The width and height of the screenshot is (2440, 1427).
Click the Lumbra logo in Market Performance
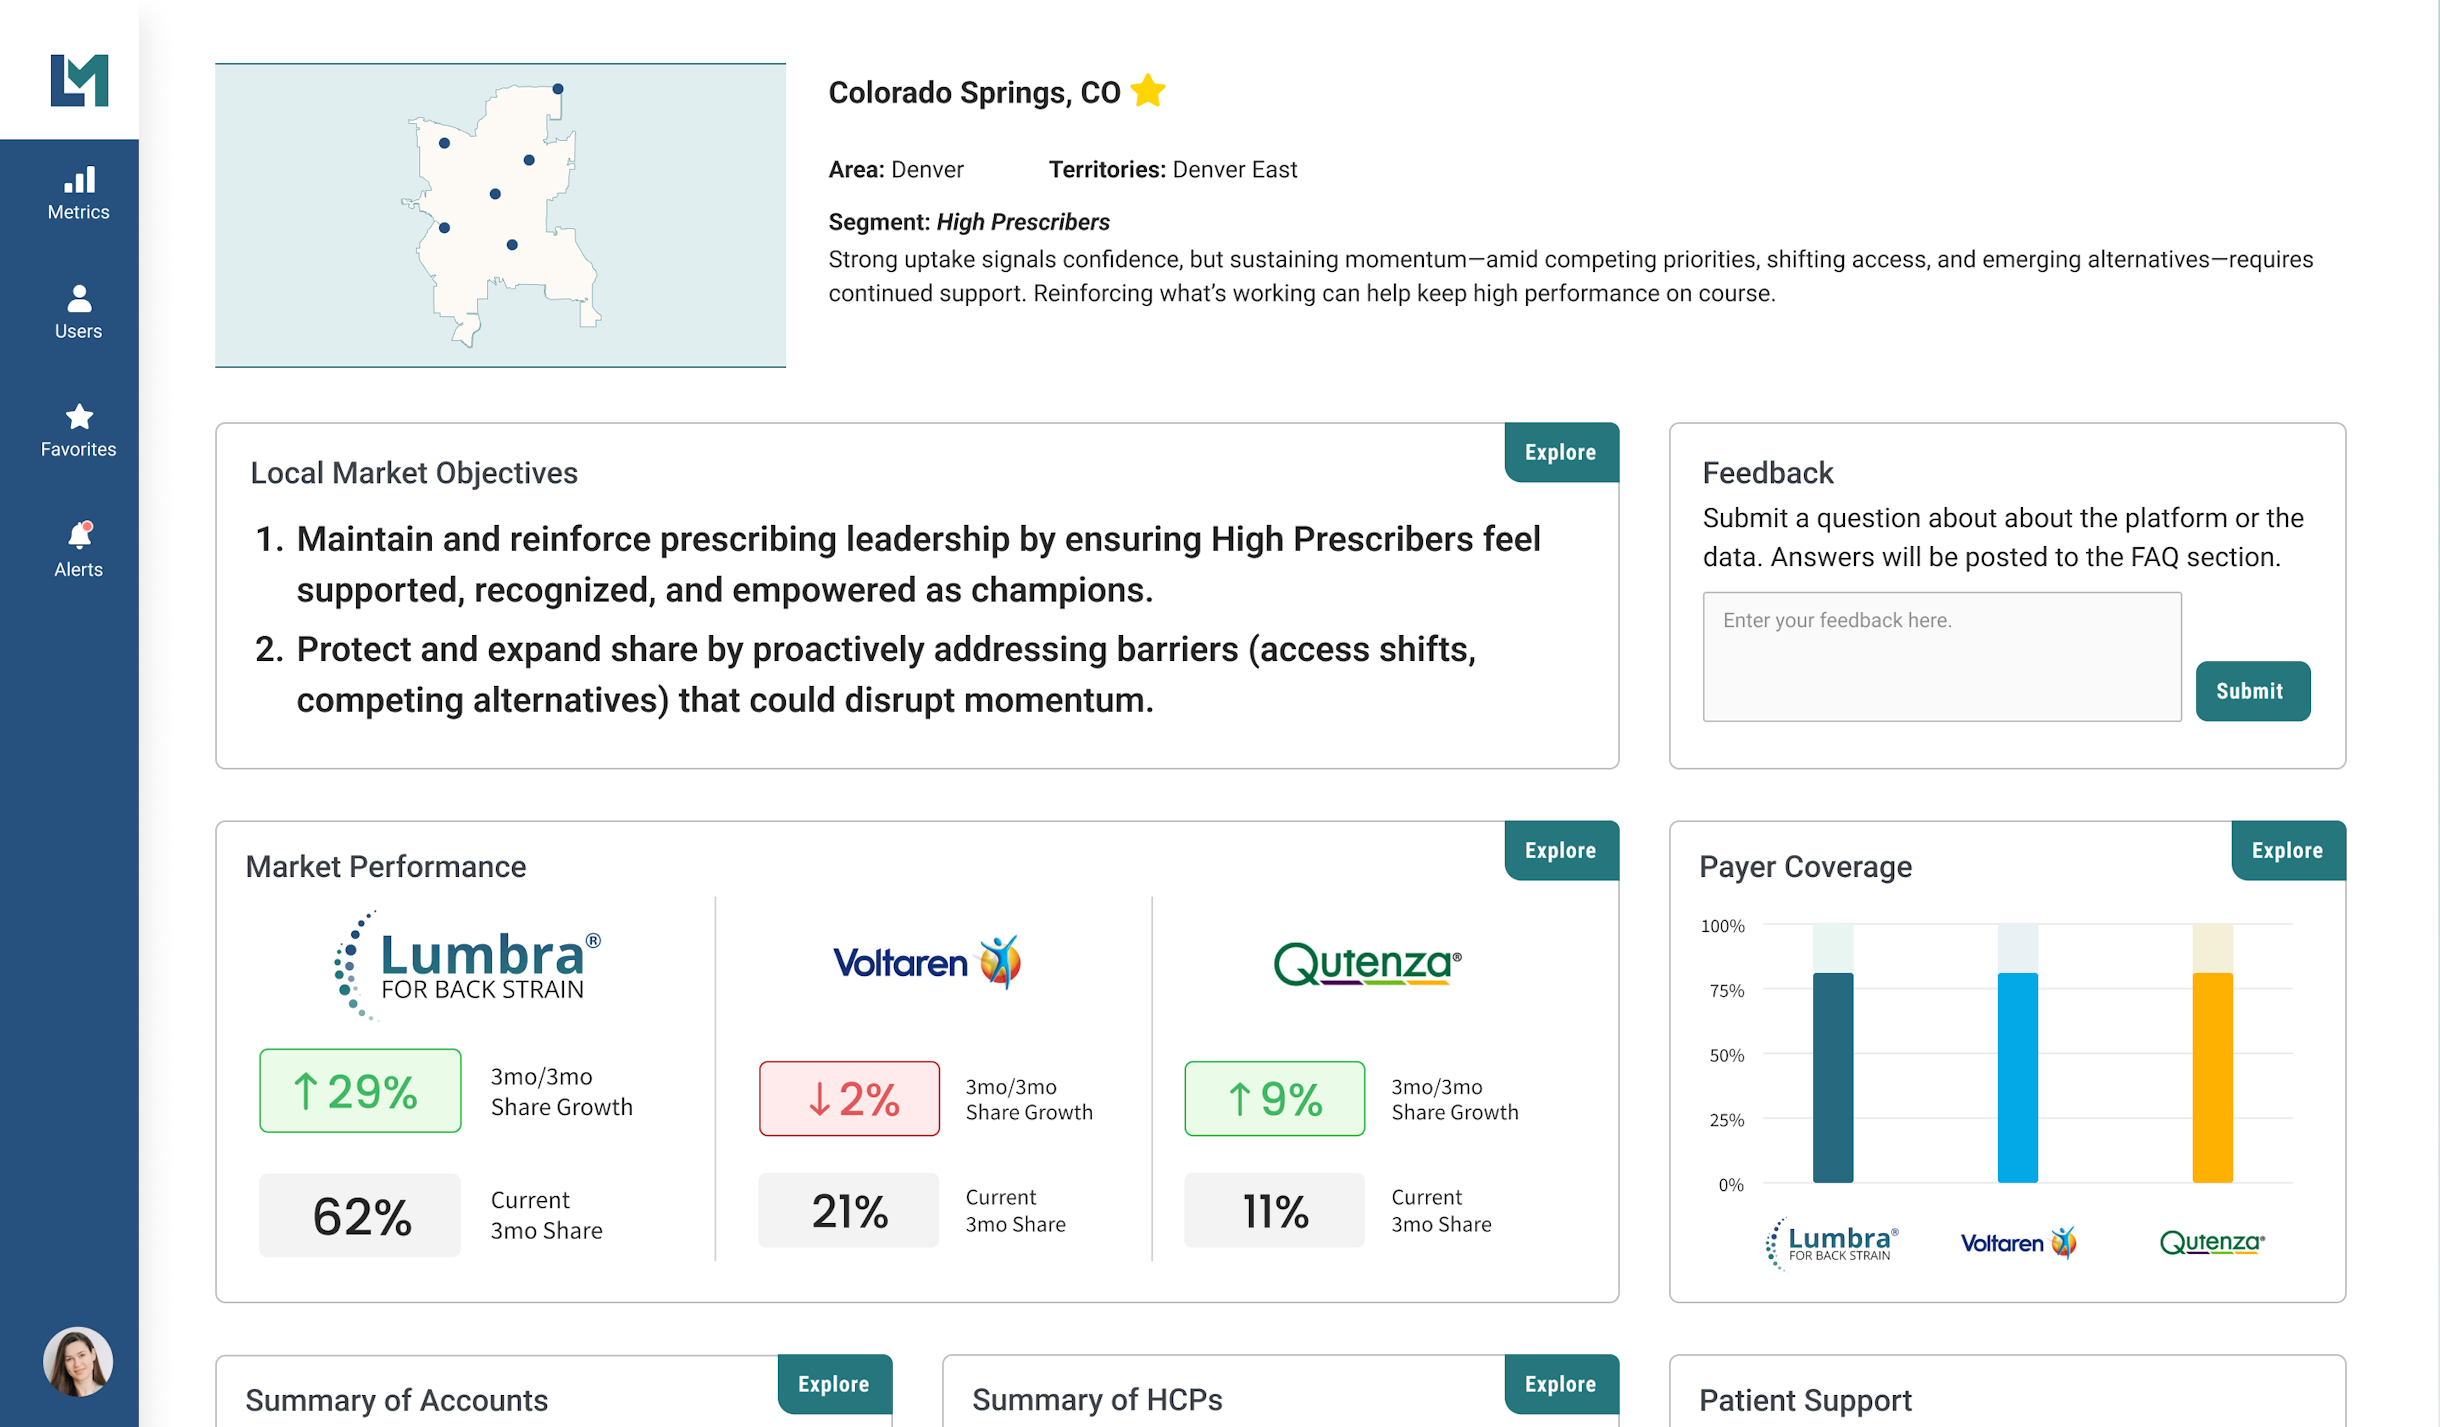coord(467,965)
